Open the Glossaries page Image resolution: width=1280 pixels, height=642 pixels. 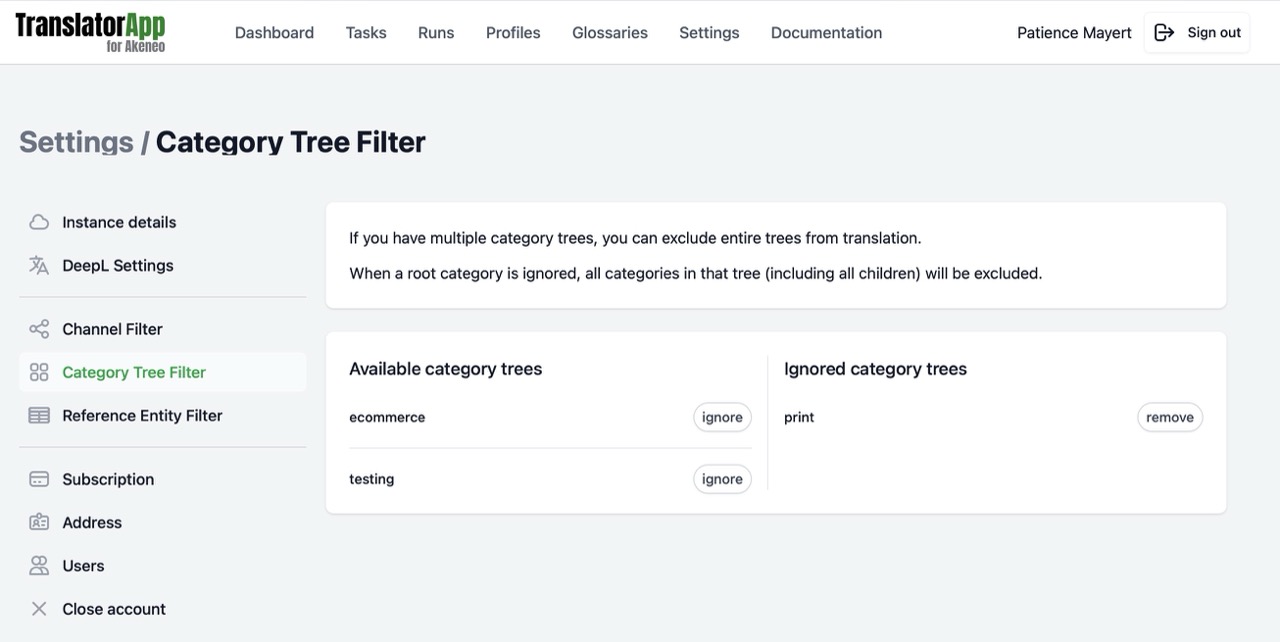[609, 32]
